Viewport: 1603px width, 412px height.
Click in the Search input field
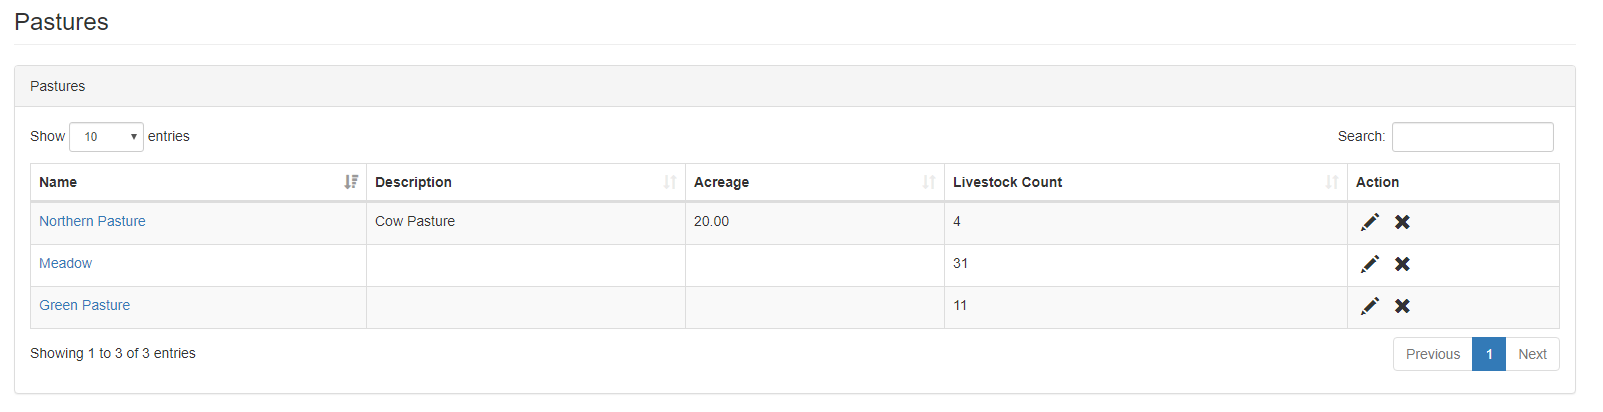tap(1472, 137)
